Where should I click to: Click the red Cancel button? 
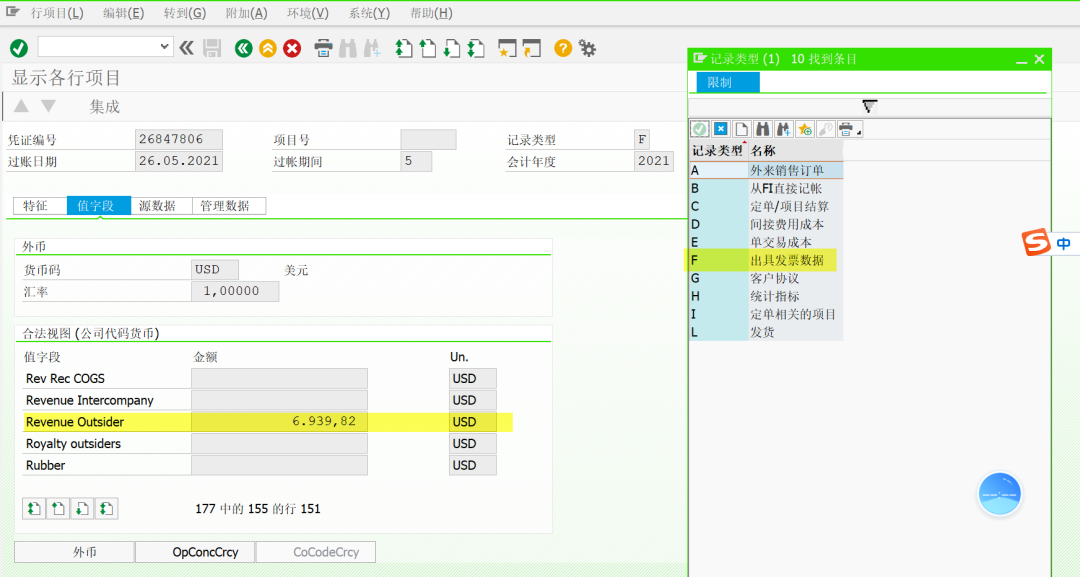pyautogui.click(x=292, y=48)
